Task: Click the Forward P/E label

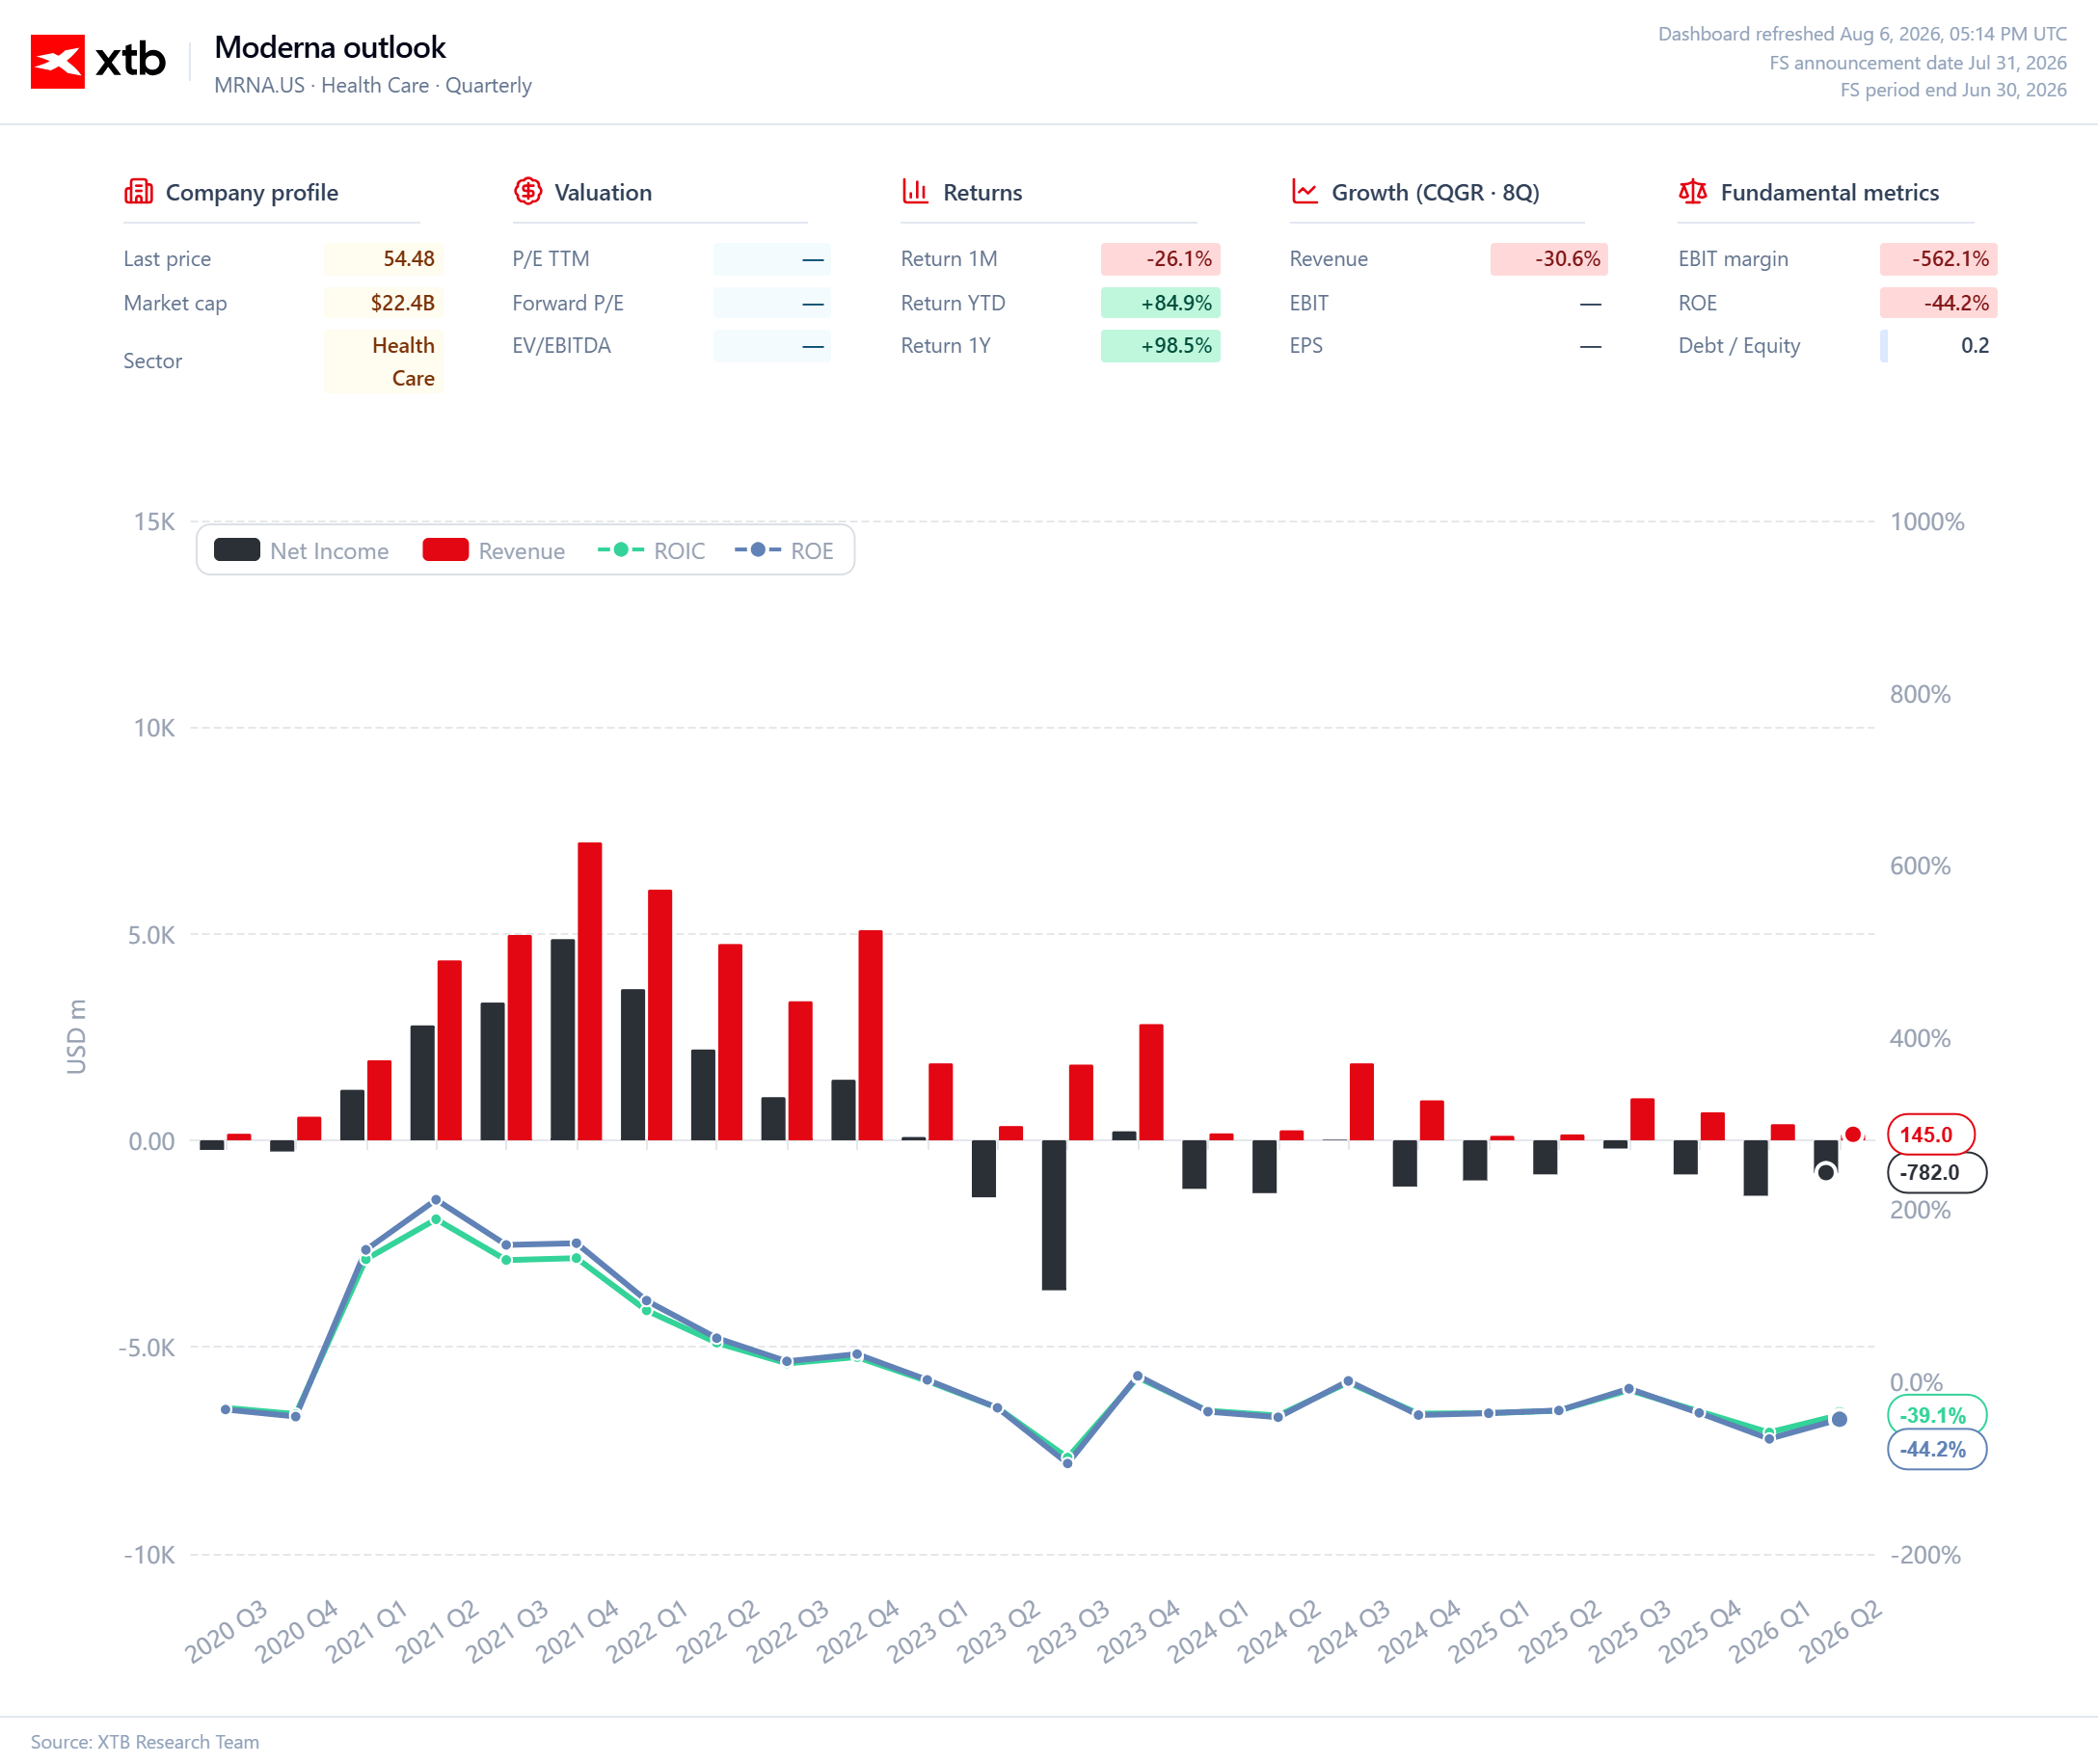Action: [568, 303]
